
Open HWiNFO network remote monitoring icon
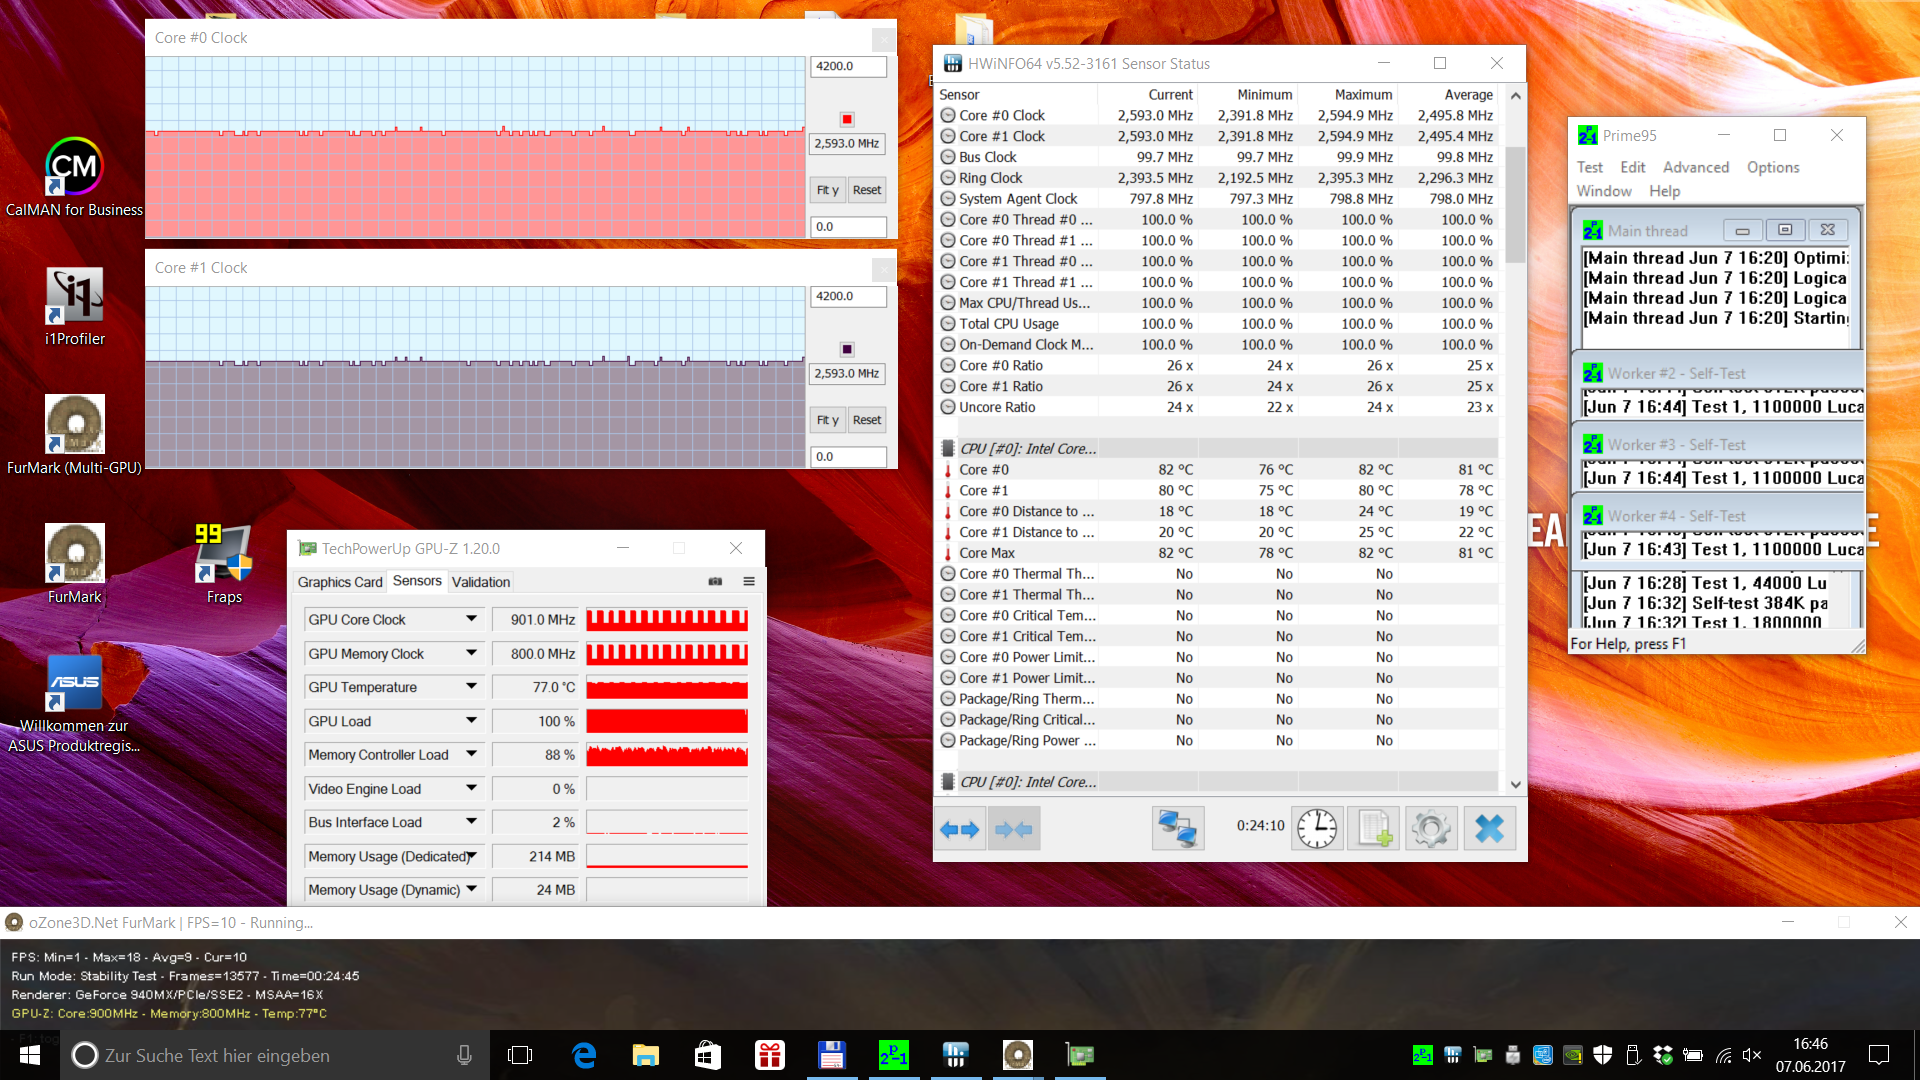[1177, 829]
